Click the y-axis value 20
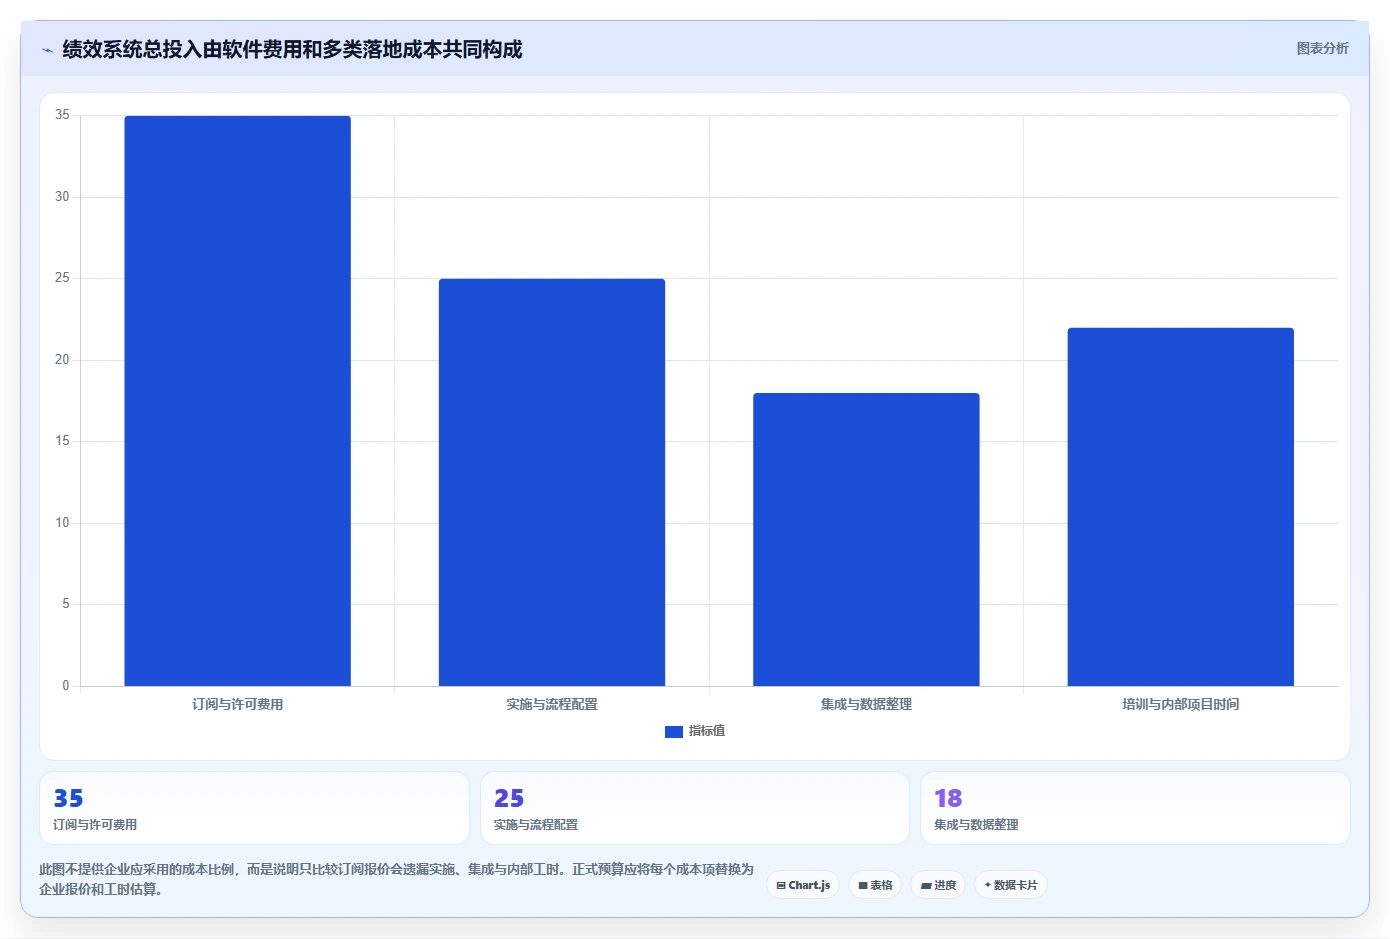Screen dimensions: 1390x939 pos(62,360)
